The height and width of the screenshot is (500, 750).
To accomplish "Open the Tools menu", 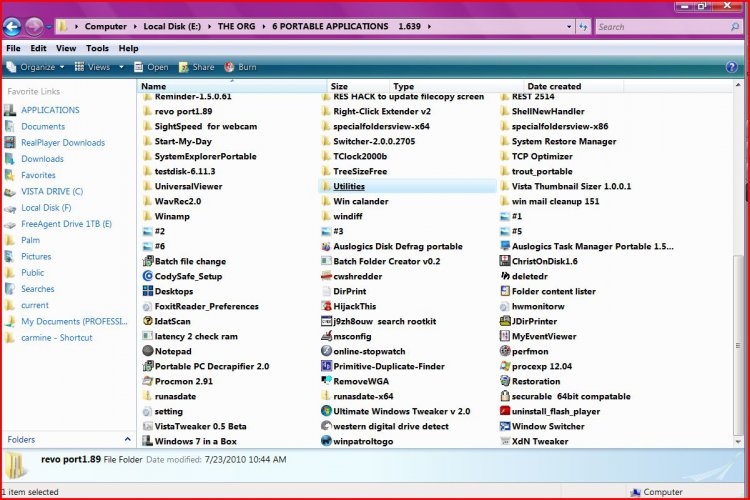I will tap(97, 48).
